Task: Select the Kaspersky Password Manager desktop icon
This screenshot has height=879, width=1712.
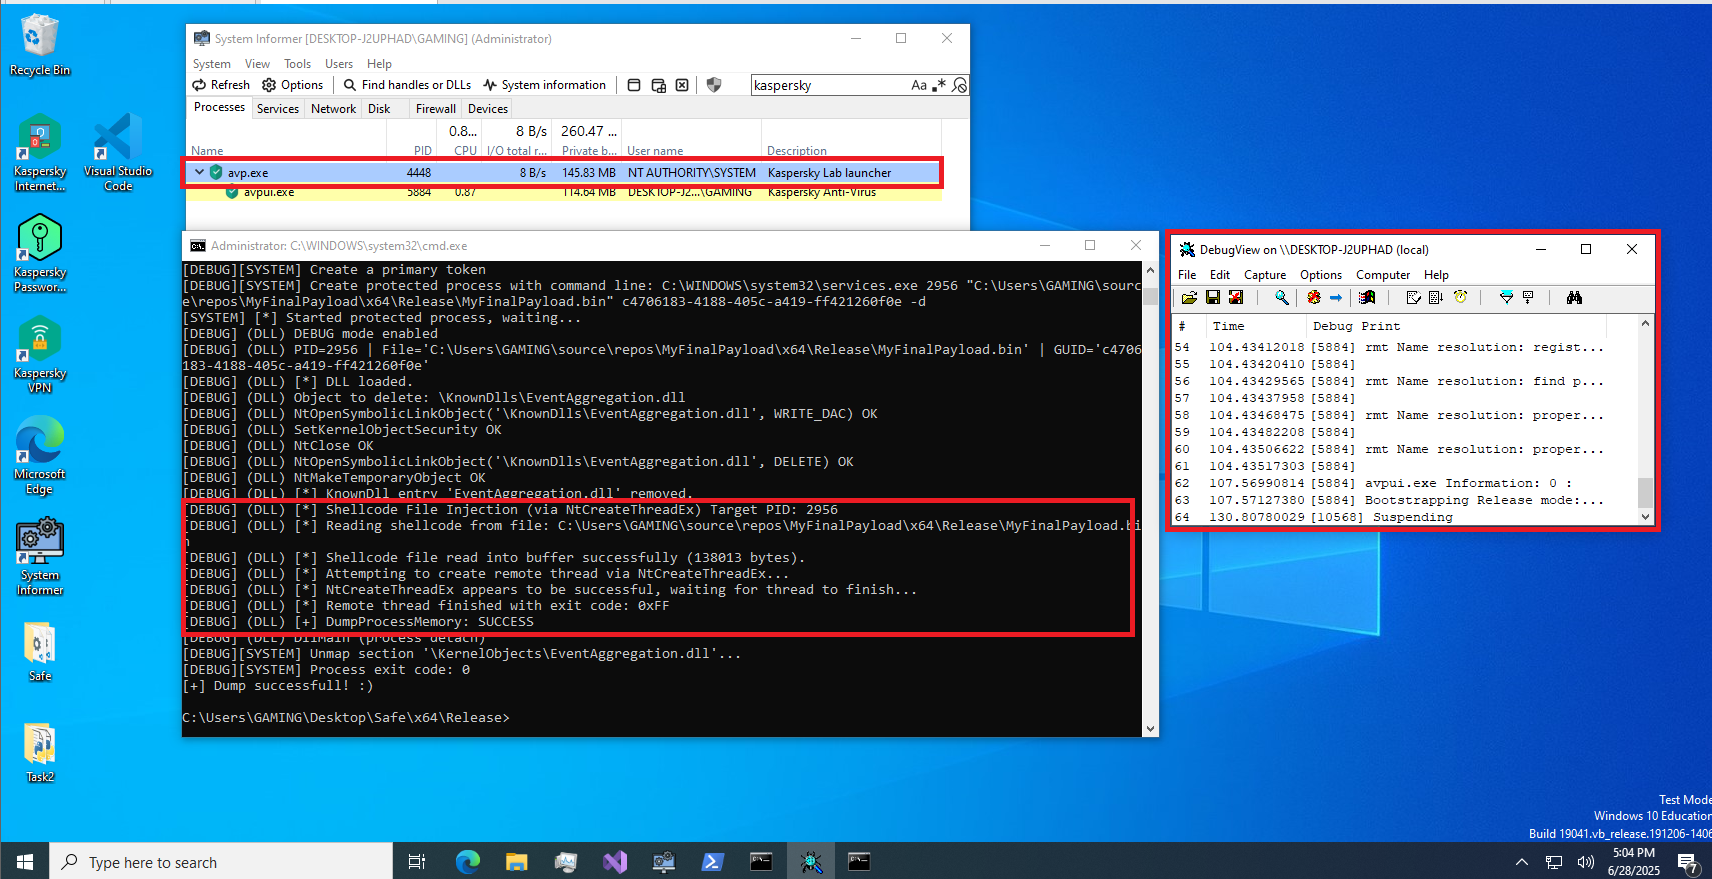Action: pos(40,254)
